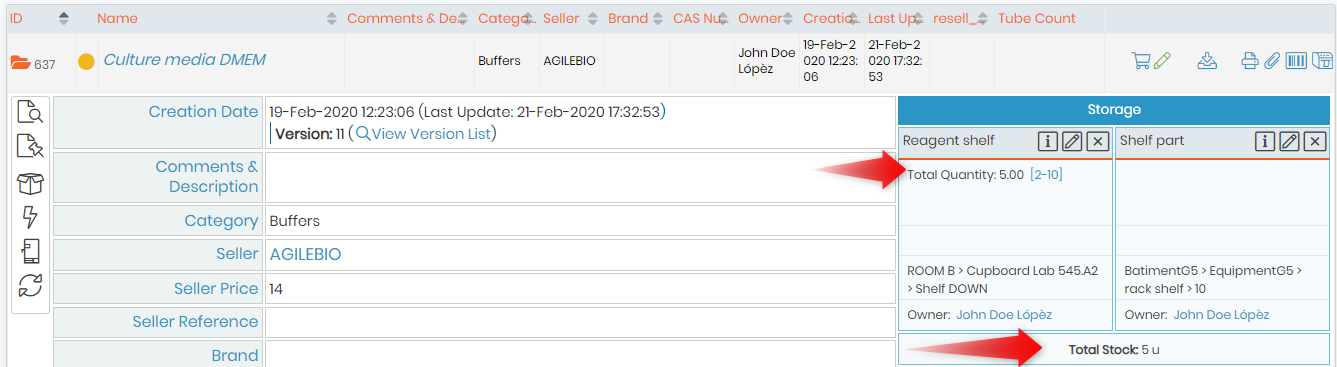The image size is (1337, 367).
Task: Expand the folder icon for item 637
Action: coord(20,63)
